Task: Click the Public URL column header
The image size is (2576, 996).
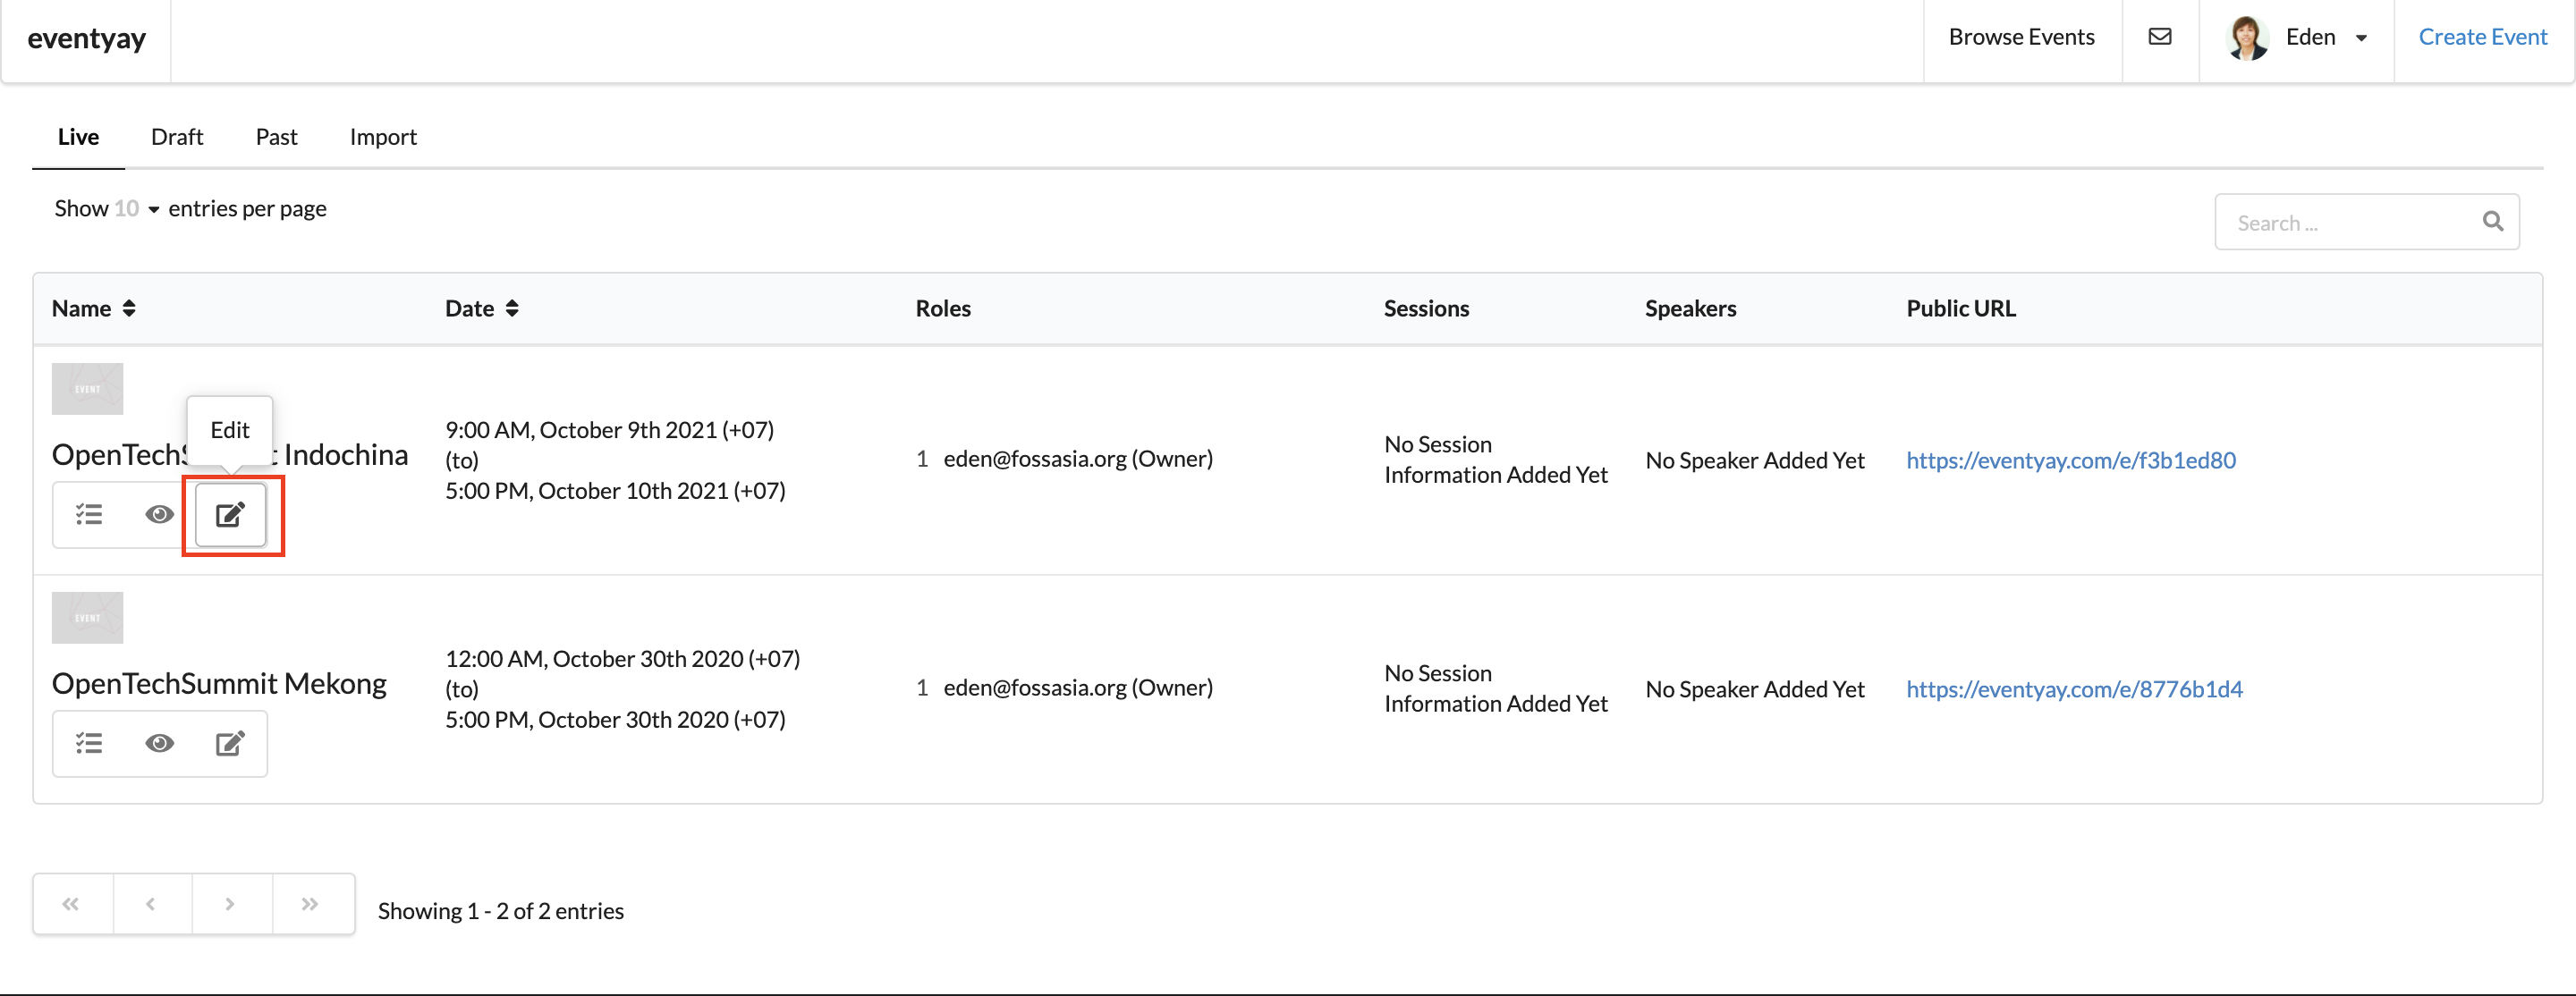Action: (x=1960, y=309)
